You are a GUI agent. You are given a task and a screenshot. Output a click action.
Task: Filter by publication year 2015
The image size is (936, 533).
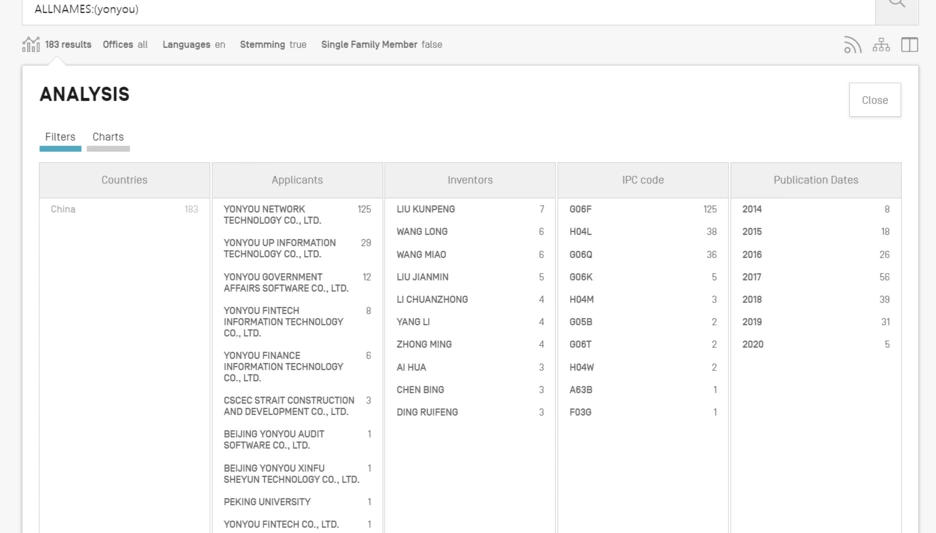816,232
